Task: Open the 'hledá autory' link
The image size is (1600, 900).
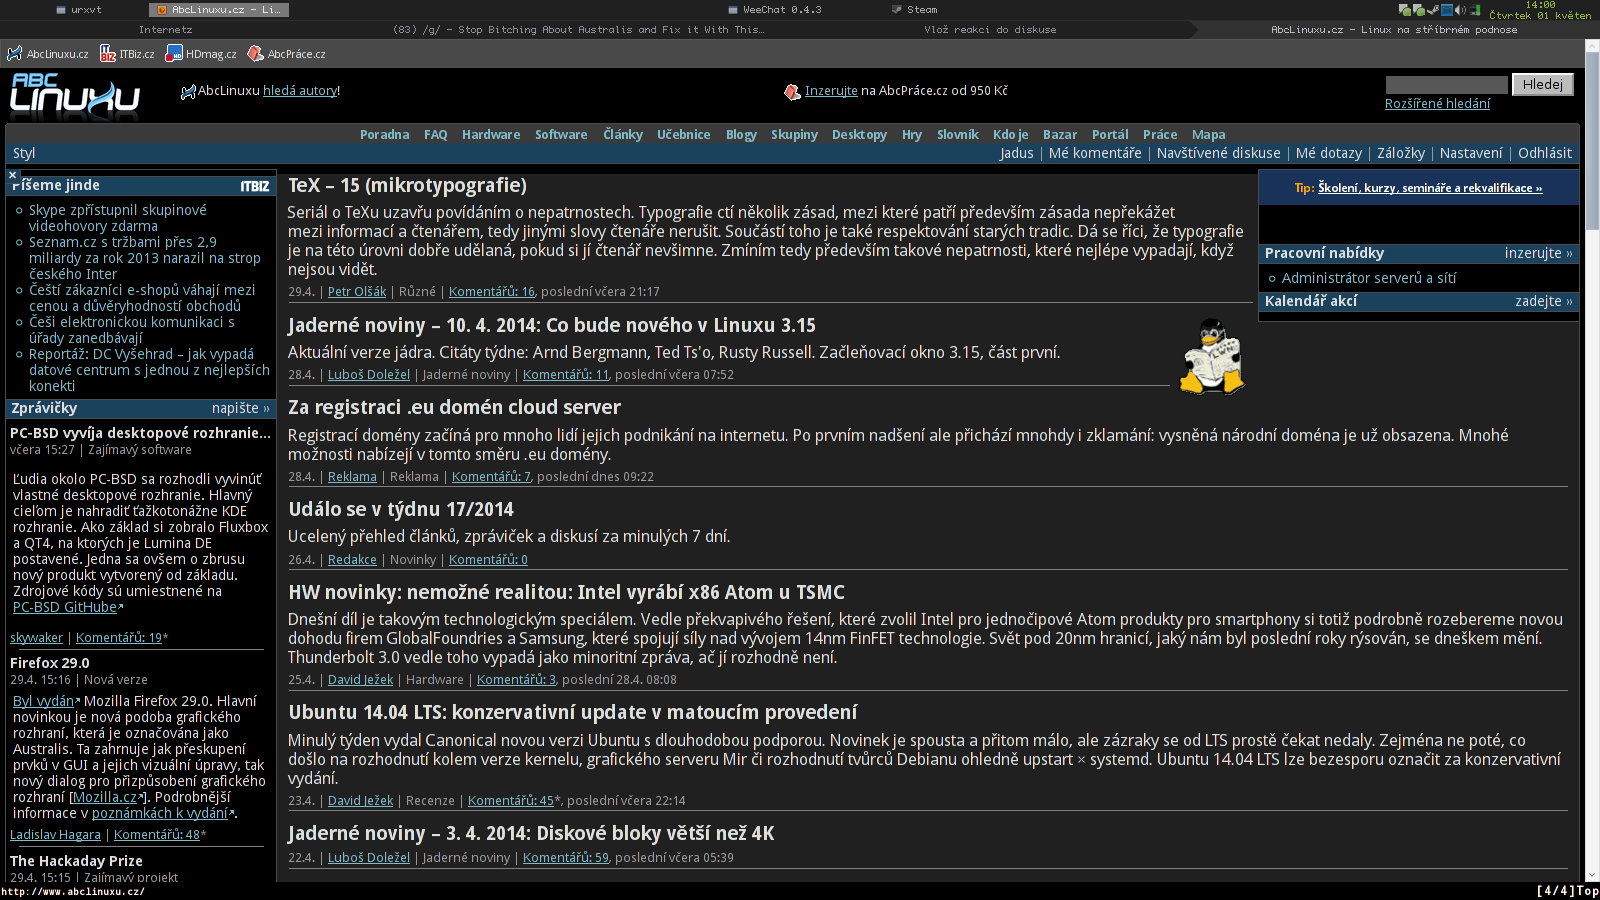Action: point(300,91)
